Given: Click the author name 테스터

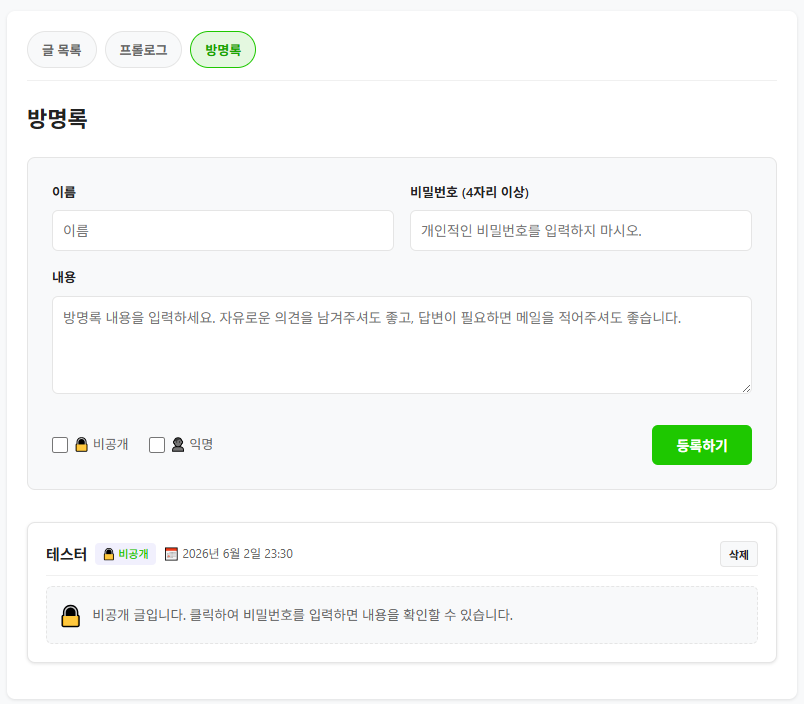Looking at the screenshot, I should 67,554.
